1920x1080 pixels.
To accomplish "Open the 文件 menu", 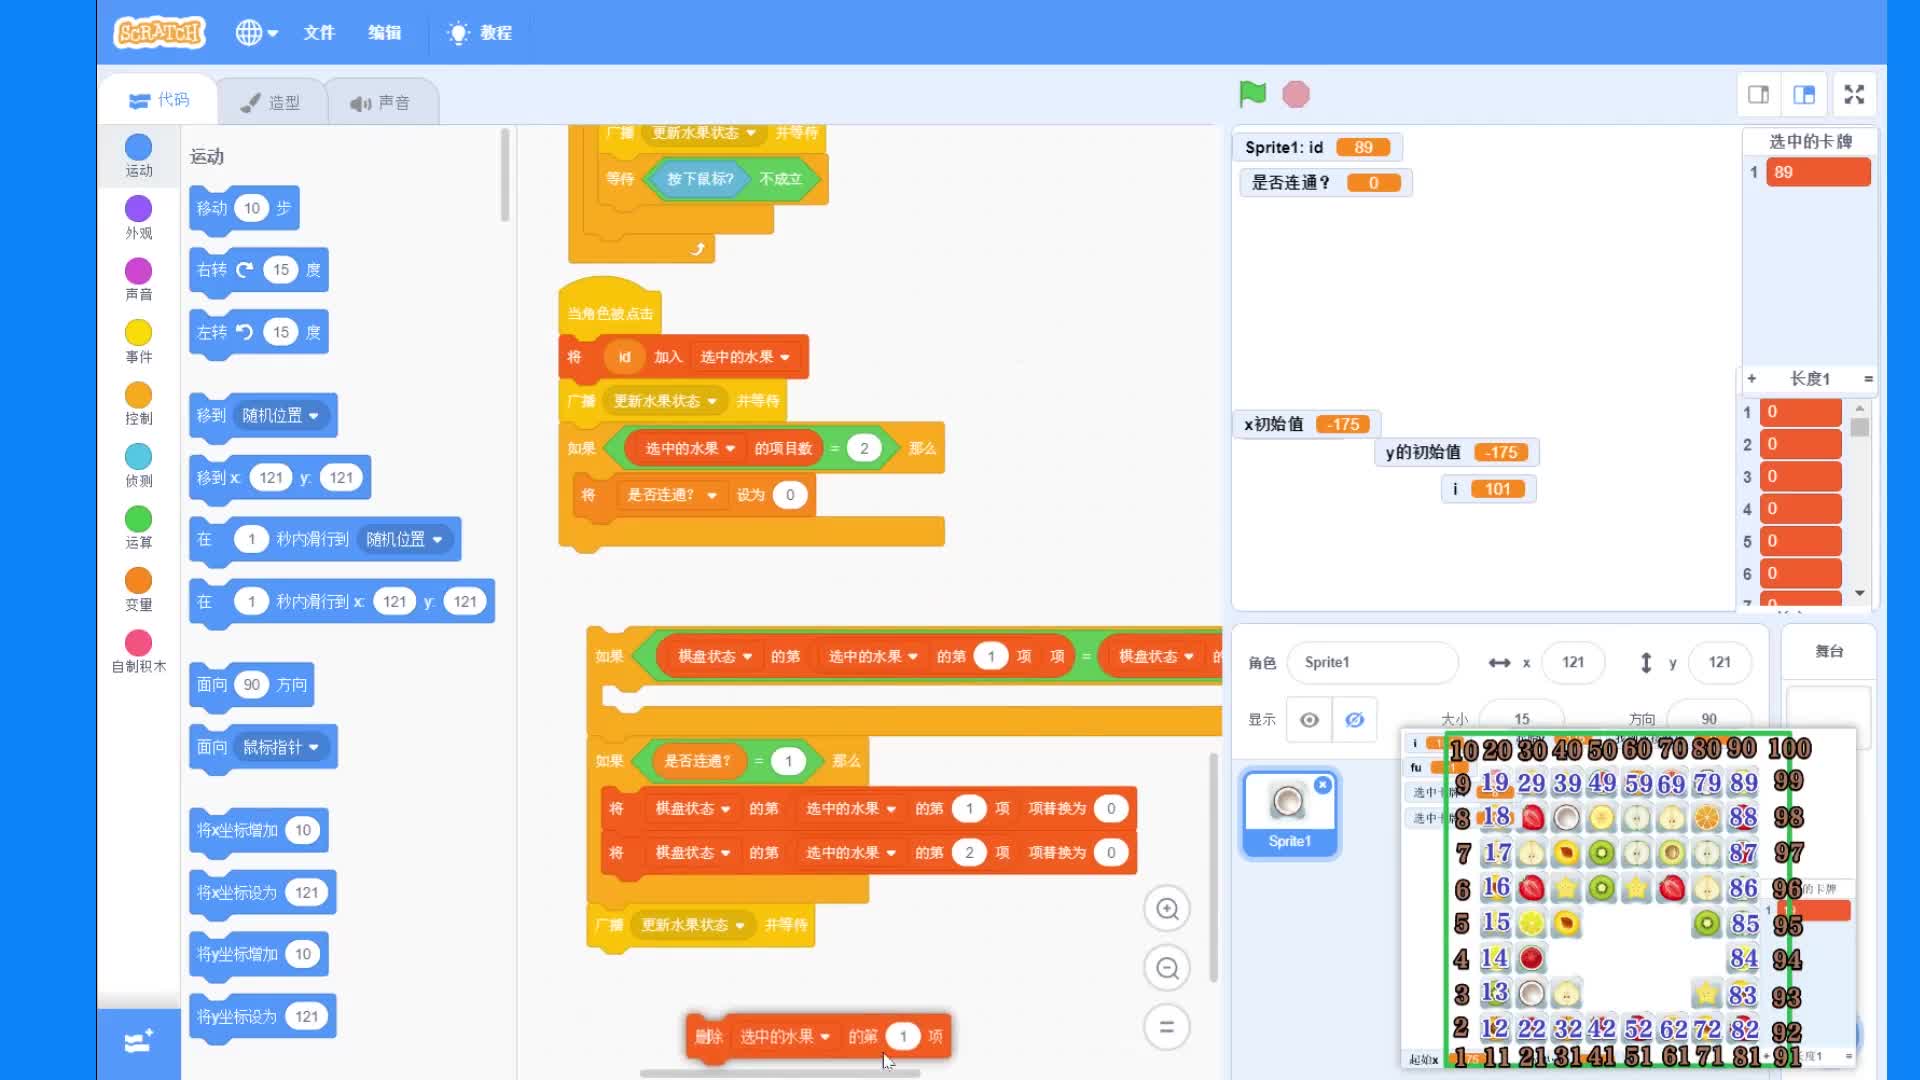I will [319, 32].
